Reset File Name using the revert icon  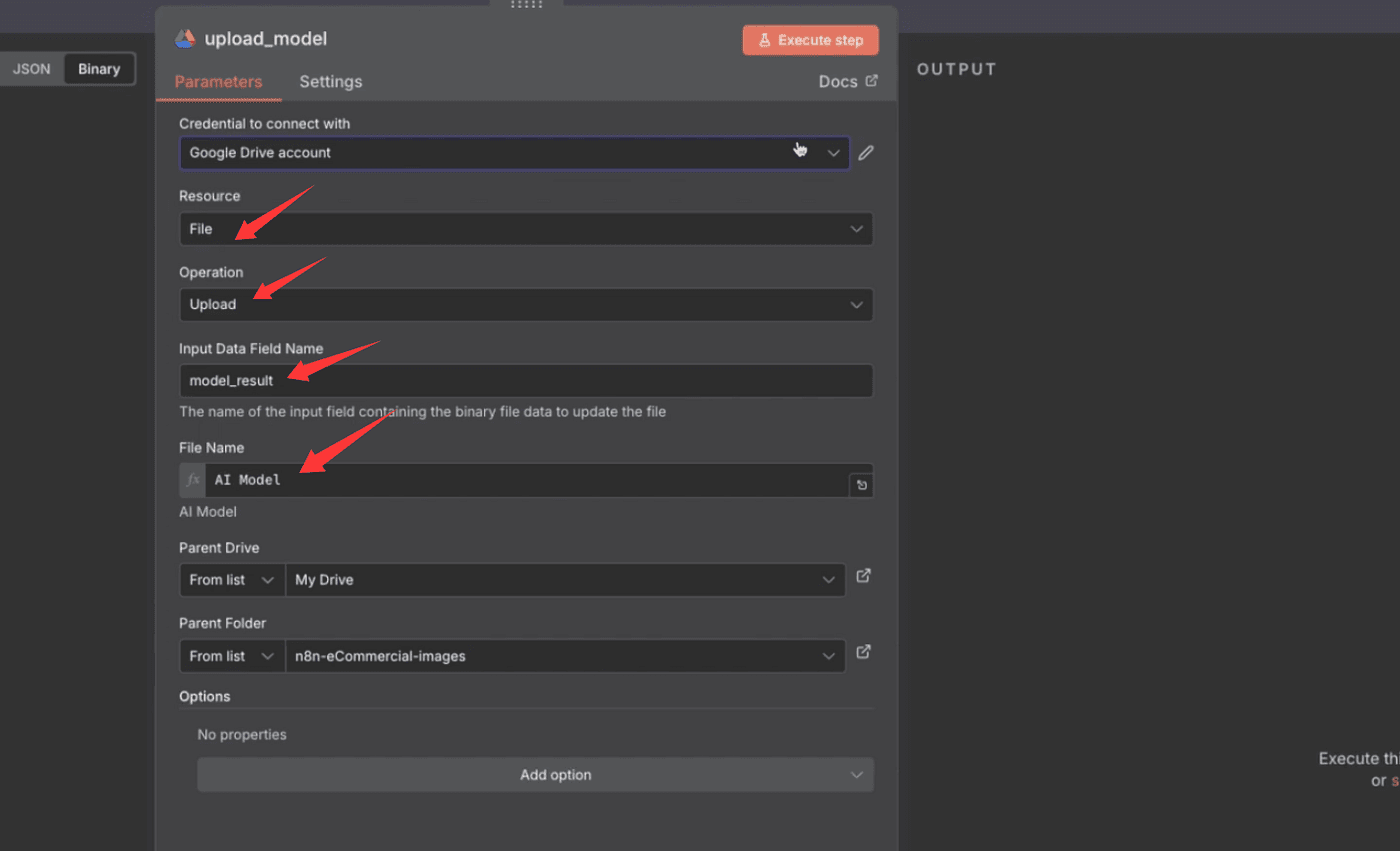click(x=861, y=486)
